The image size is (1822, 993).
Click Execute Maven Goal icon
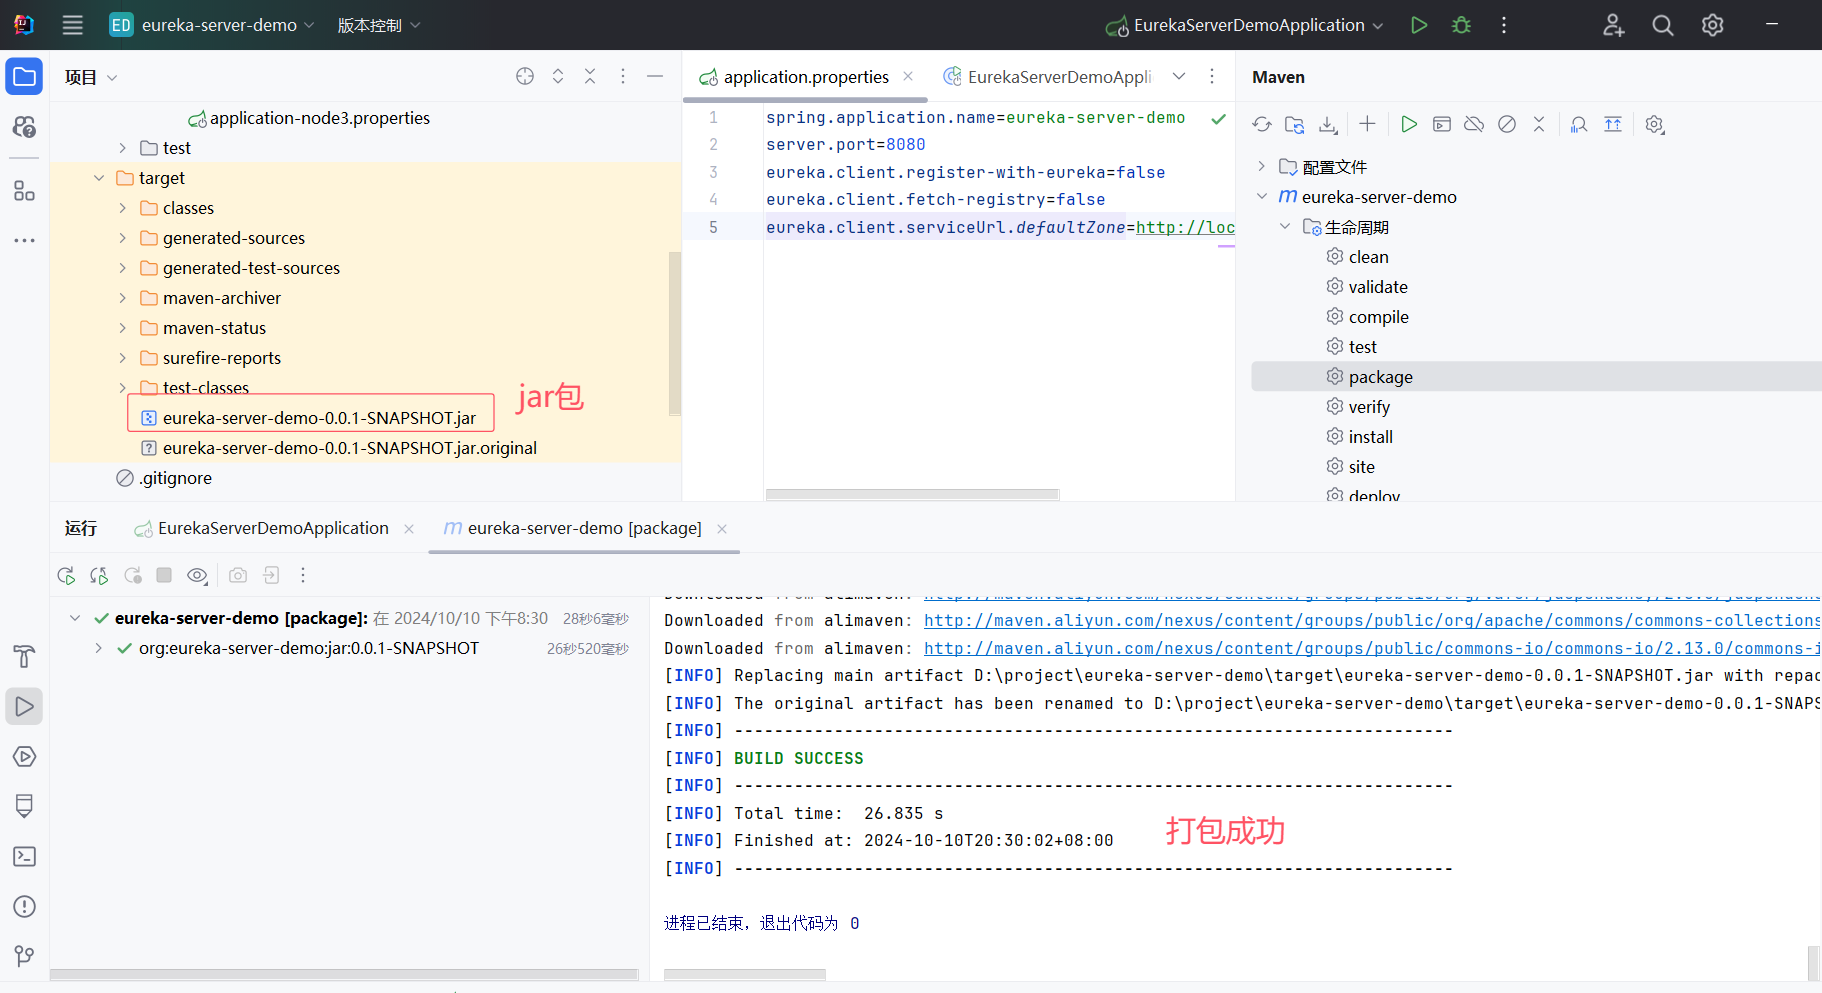click(1441, 124)
